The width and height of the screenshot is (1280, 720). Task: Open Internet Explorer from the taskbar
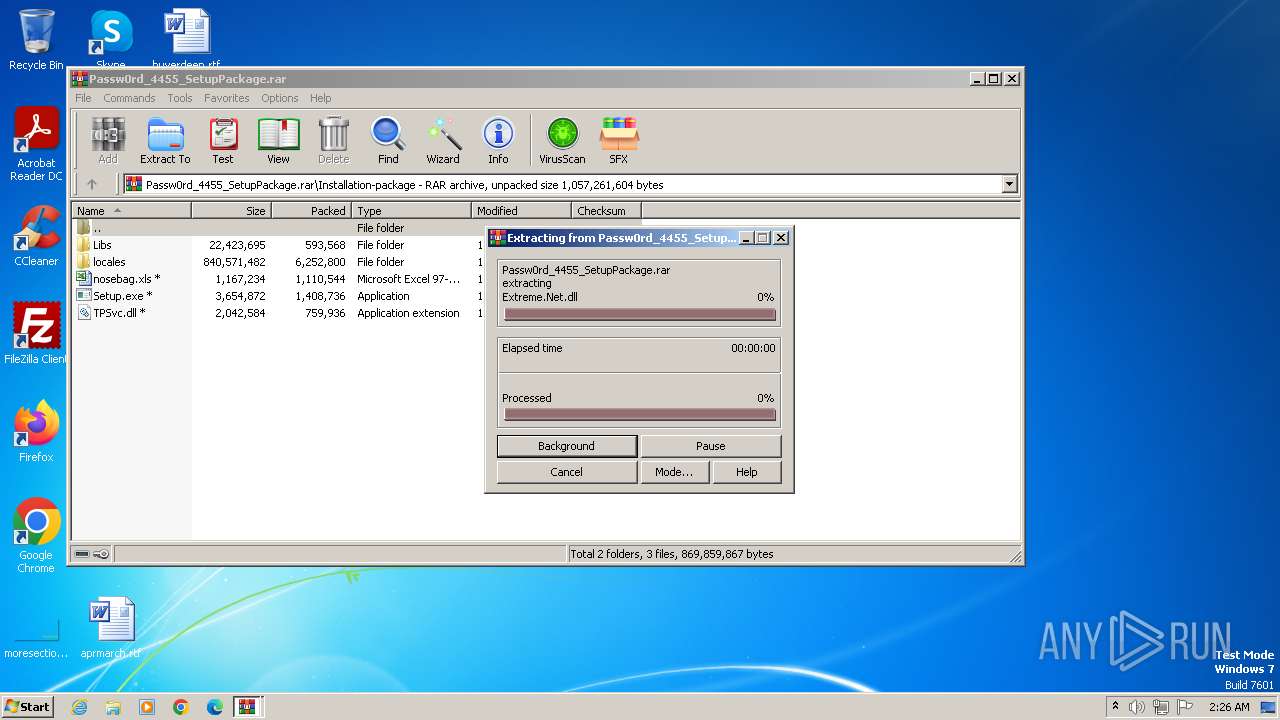click(x=79, y=707)
